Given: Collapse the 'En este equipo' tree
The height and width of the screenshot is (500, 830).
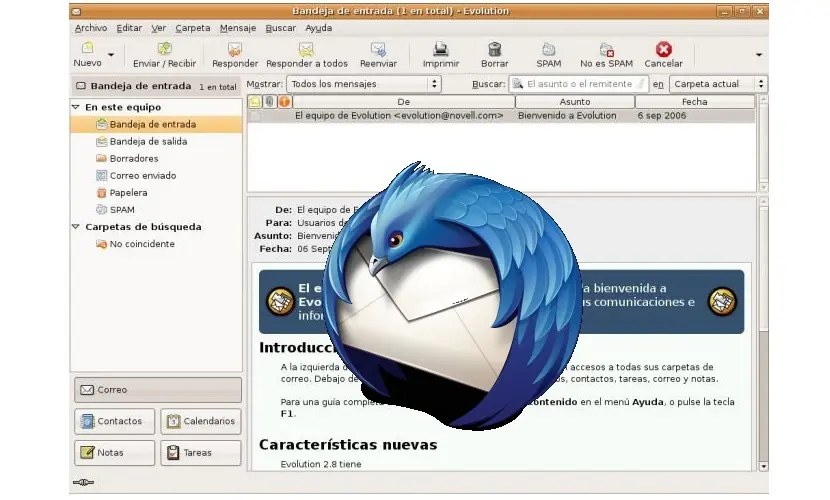Looking at the screenshot, I should coord(76,107).
